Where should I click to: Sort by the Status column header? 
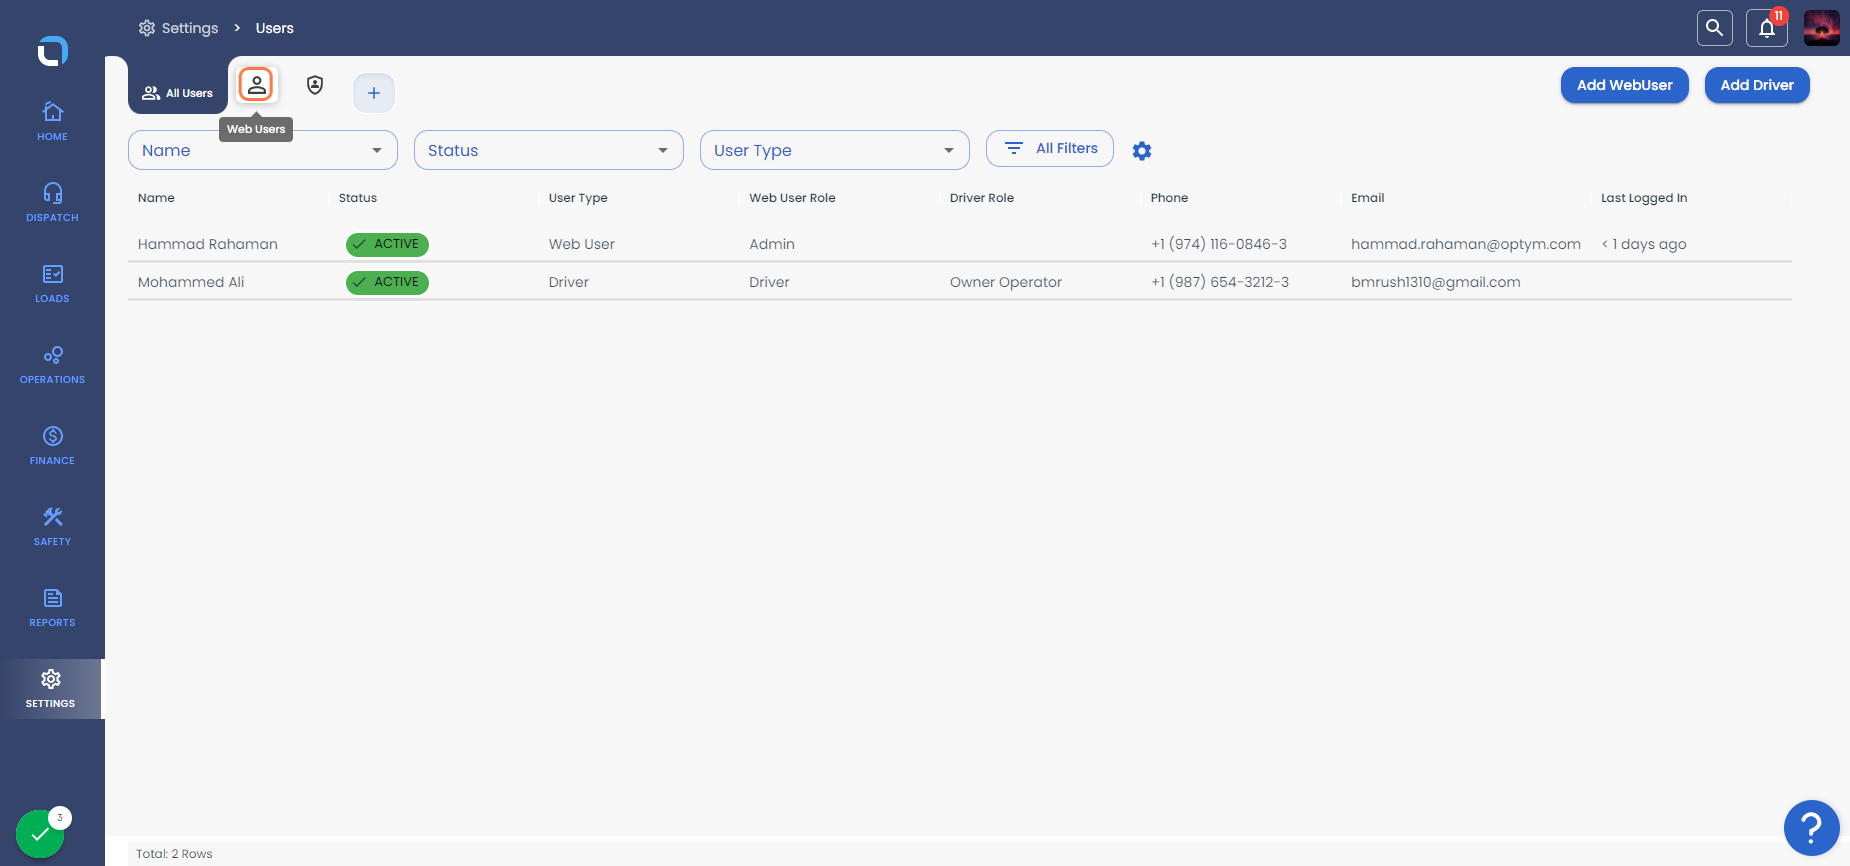tap(358, 198)
